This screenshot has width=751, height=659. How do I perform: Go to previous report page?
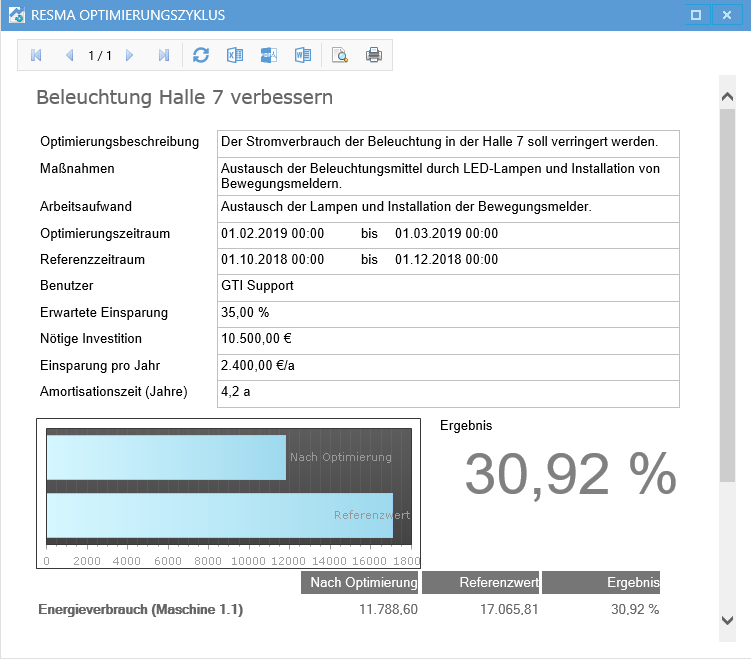pyautogui.click(x=69, y=56)
